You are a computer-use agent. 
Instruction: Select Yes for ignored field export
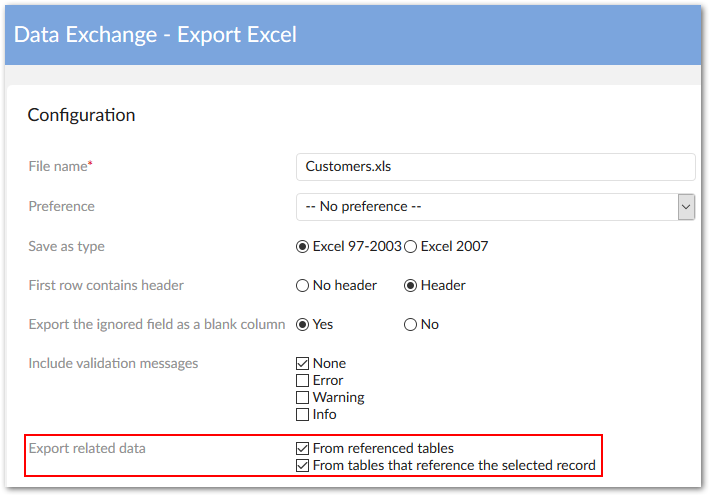tap(303, 324)
